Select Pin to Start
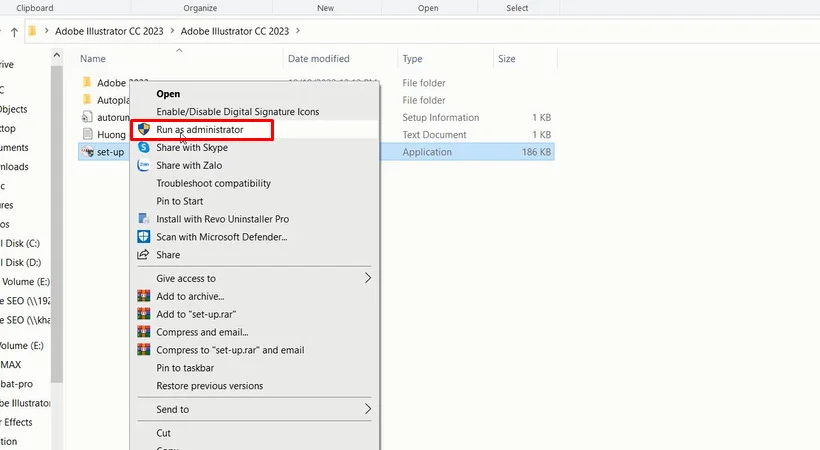This screenshot has width=820, height=450. point(179,201)
